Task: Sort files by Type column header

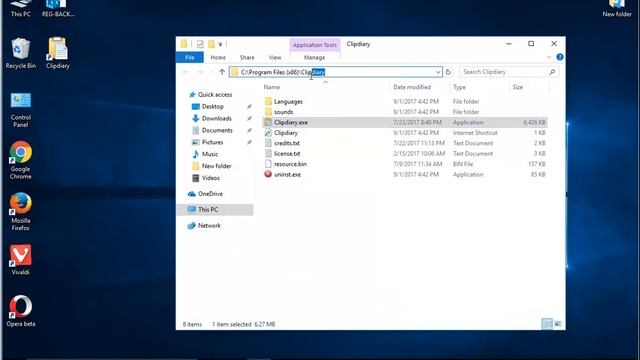Action: coord(459,87)
